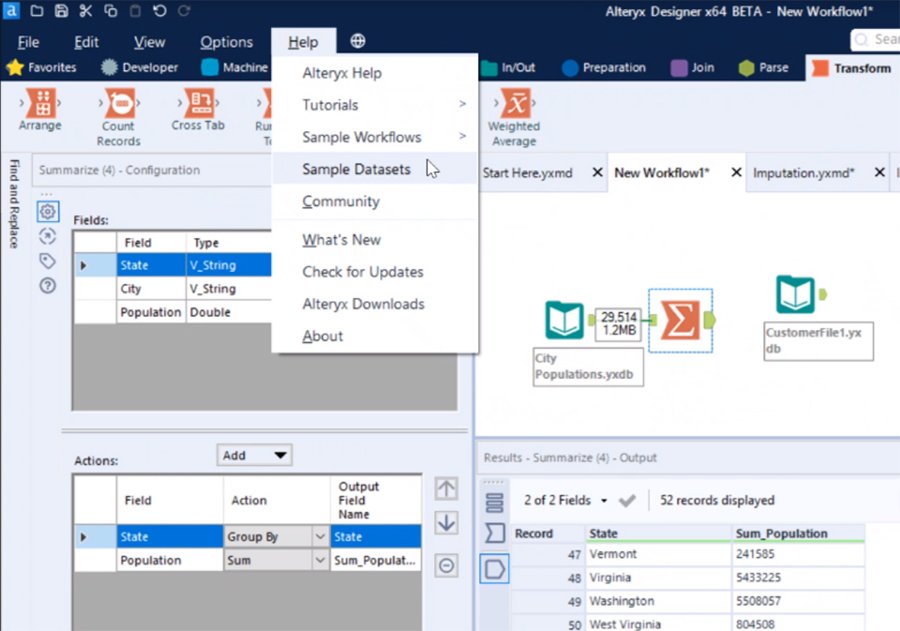Switch to data view in the Results panel
The image size is (900, 631).
point(494,568)
